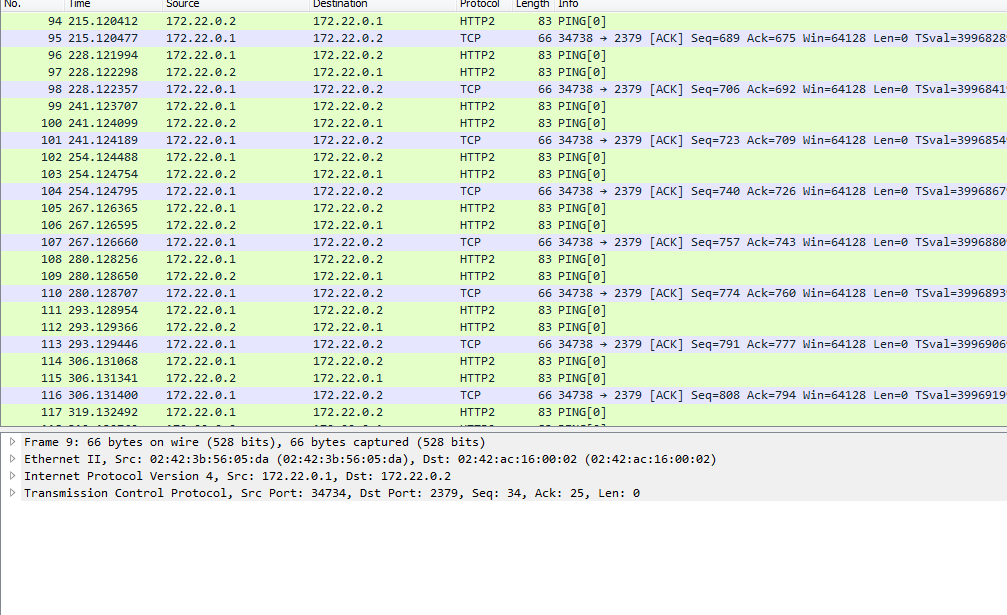Screen dimensions: 1007x615
Task: Select packet 98 with Seq=706 Ack=692
Action: (x=504, y=89)
